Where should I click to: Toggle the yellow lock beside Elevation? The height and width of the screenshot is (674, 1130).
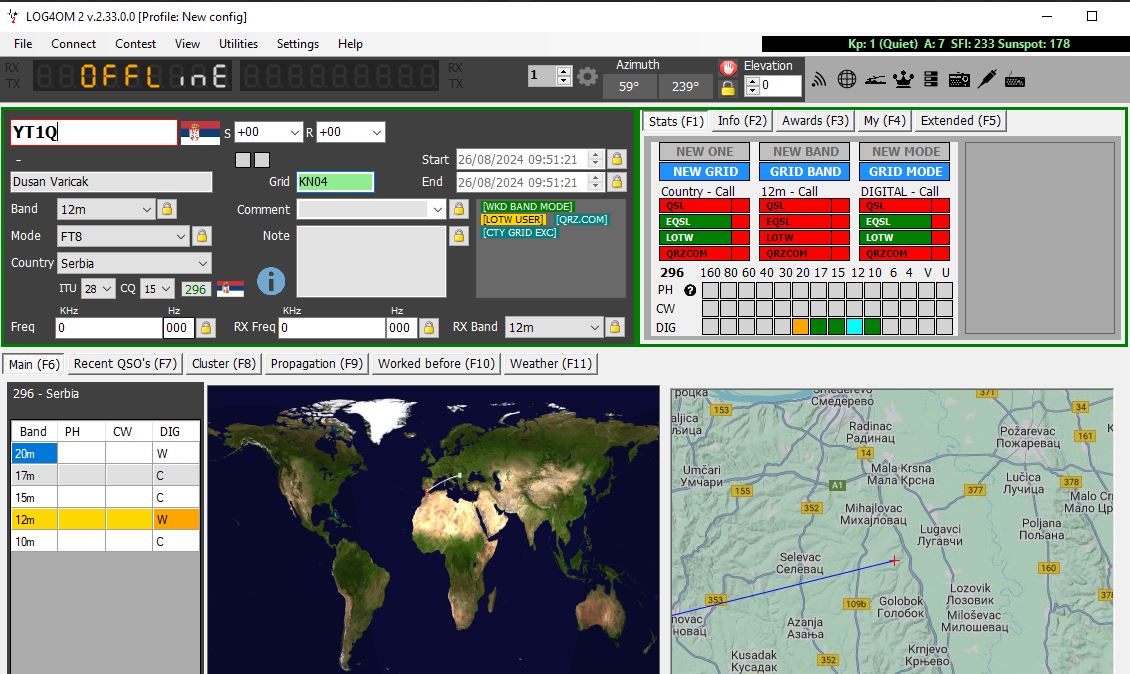[728, 89]
